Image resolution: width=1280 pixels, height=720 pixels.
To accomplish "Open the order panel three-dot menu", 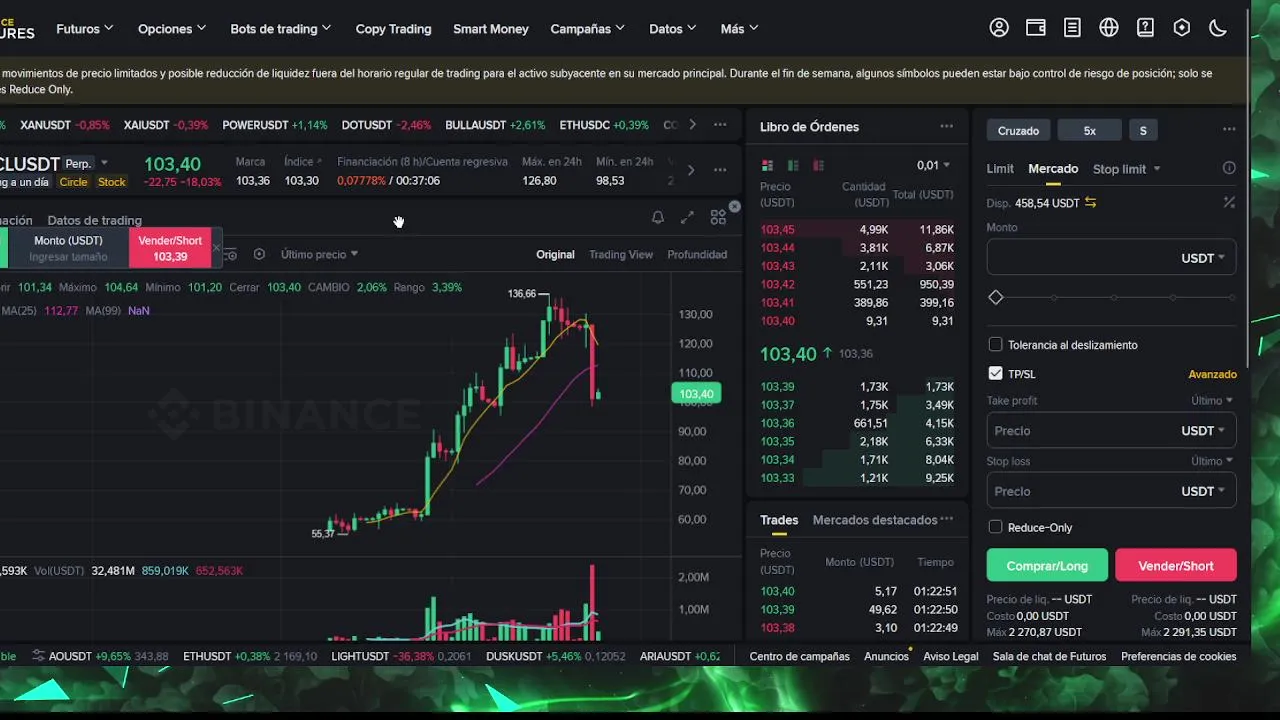I will (x=1229, y=129).
